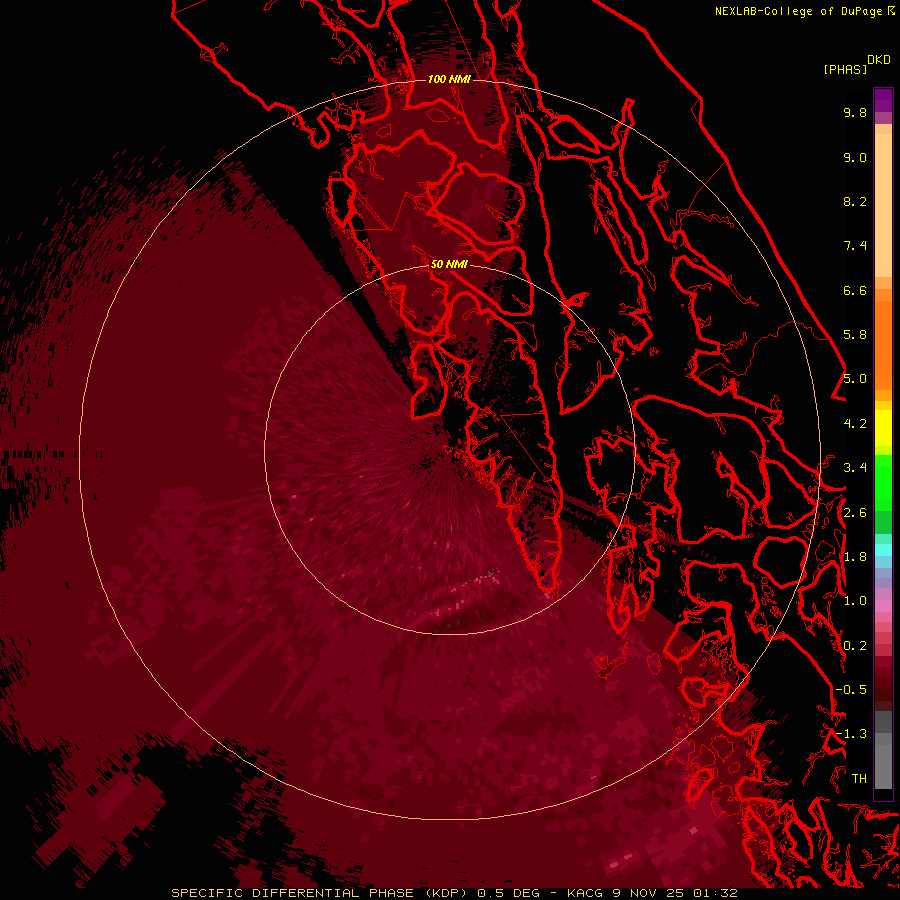The image size is (900, 900).
Task: Pick the cyan color bar segment
Action: click(883, 550)
